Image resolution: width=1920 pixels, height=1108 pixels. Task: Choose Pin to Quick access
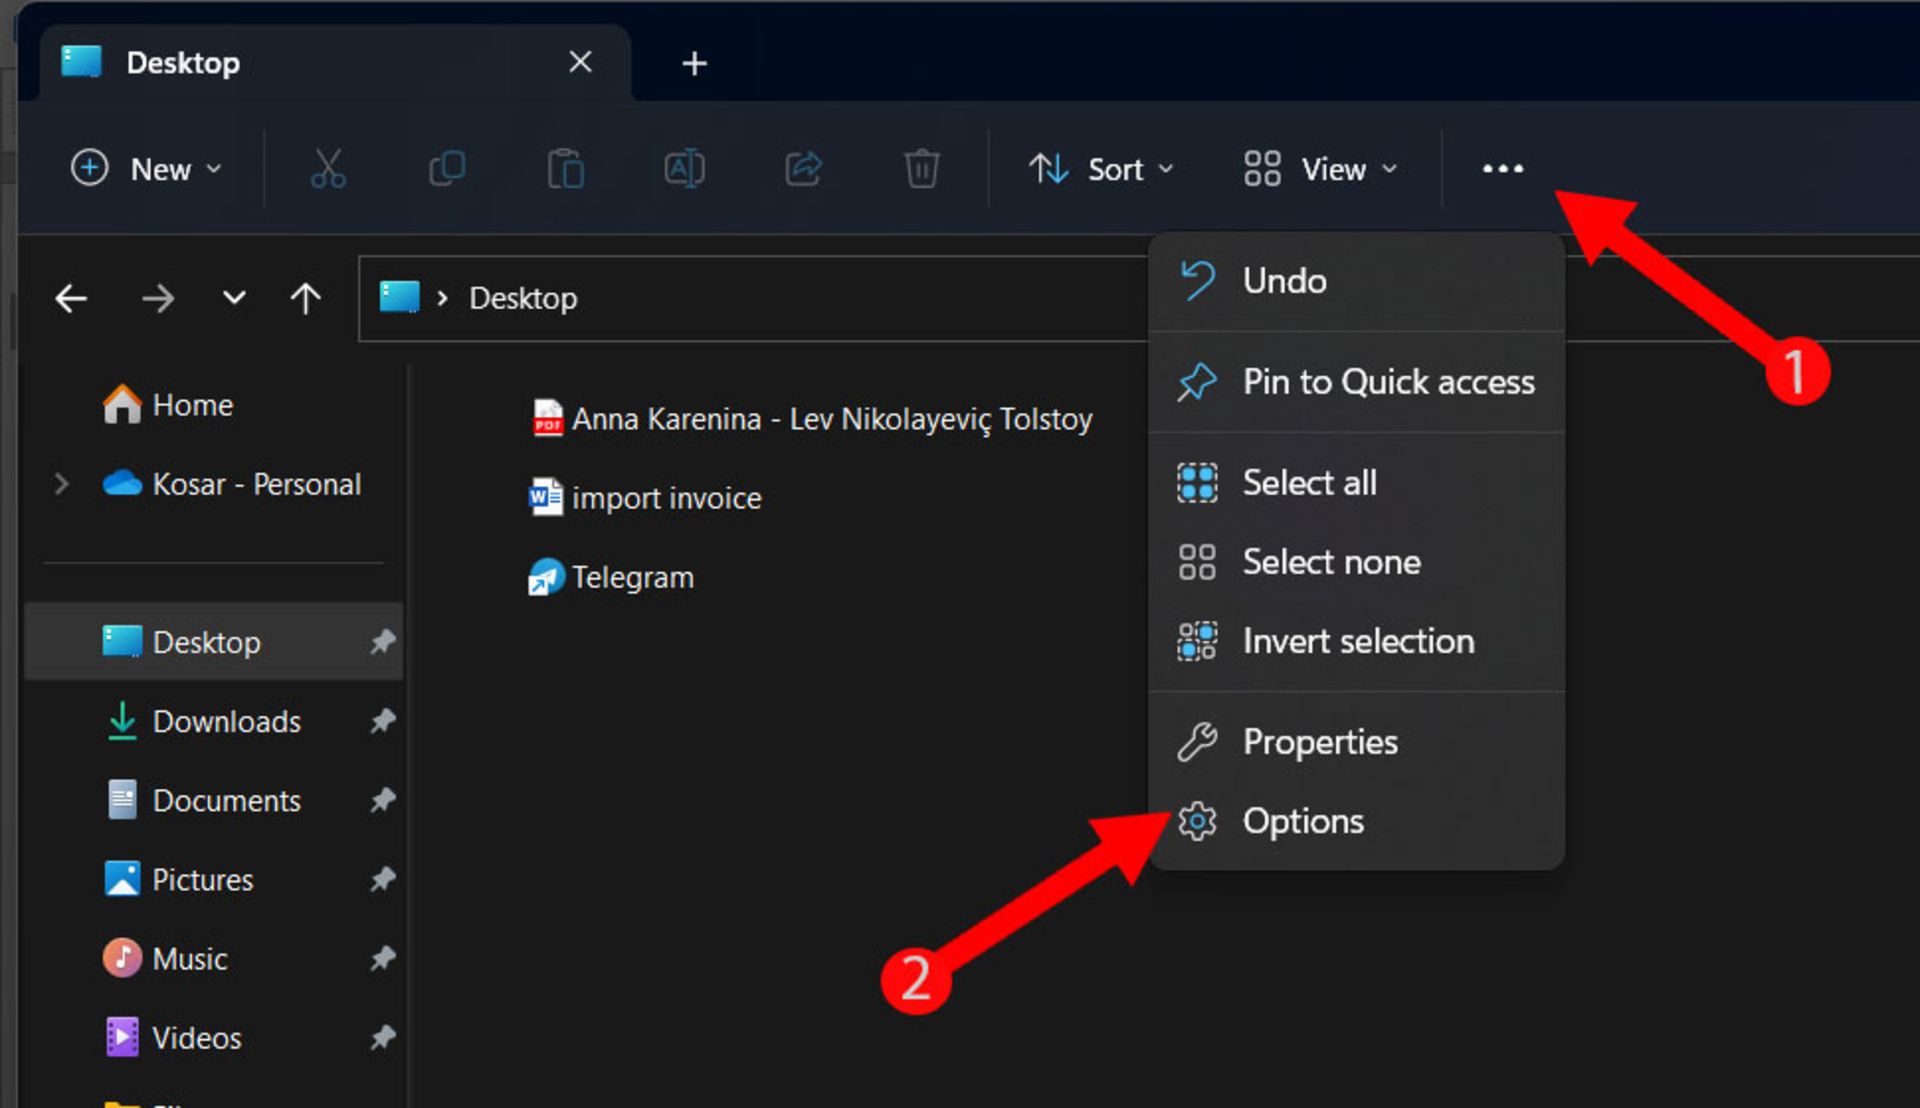click(1356, 382)
